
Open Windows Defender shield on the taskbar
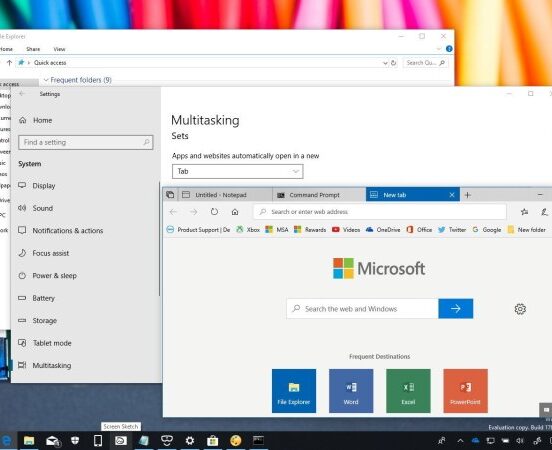(x=75, y=440)
